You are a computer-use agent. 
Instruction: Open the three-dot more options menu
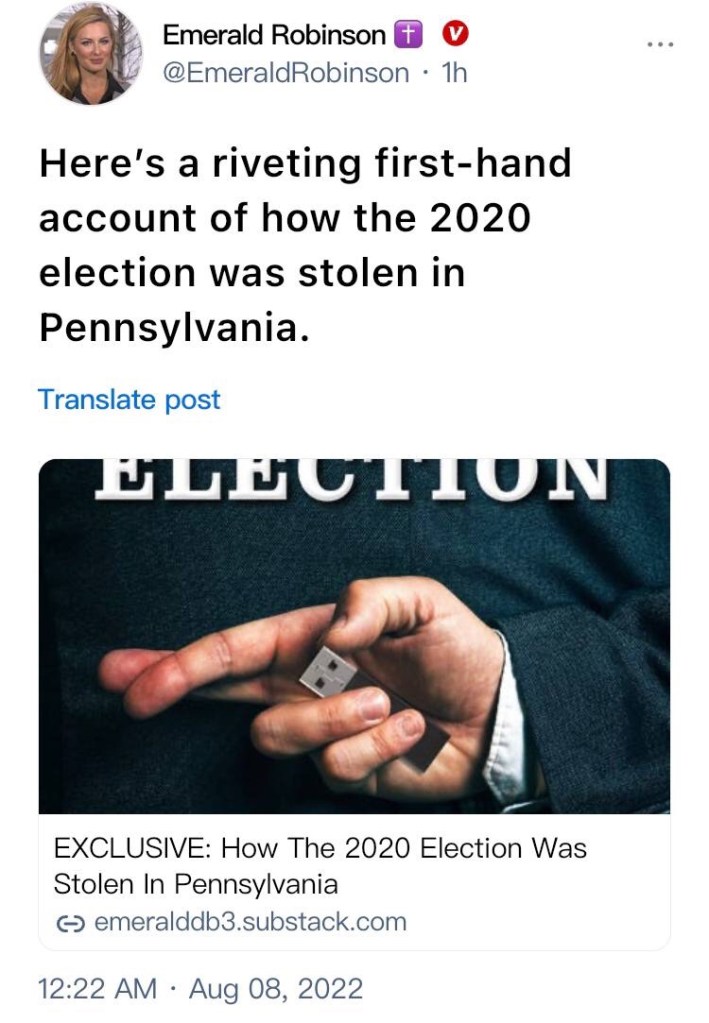point(660,45)
